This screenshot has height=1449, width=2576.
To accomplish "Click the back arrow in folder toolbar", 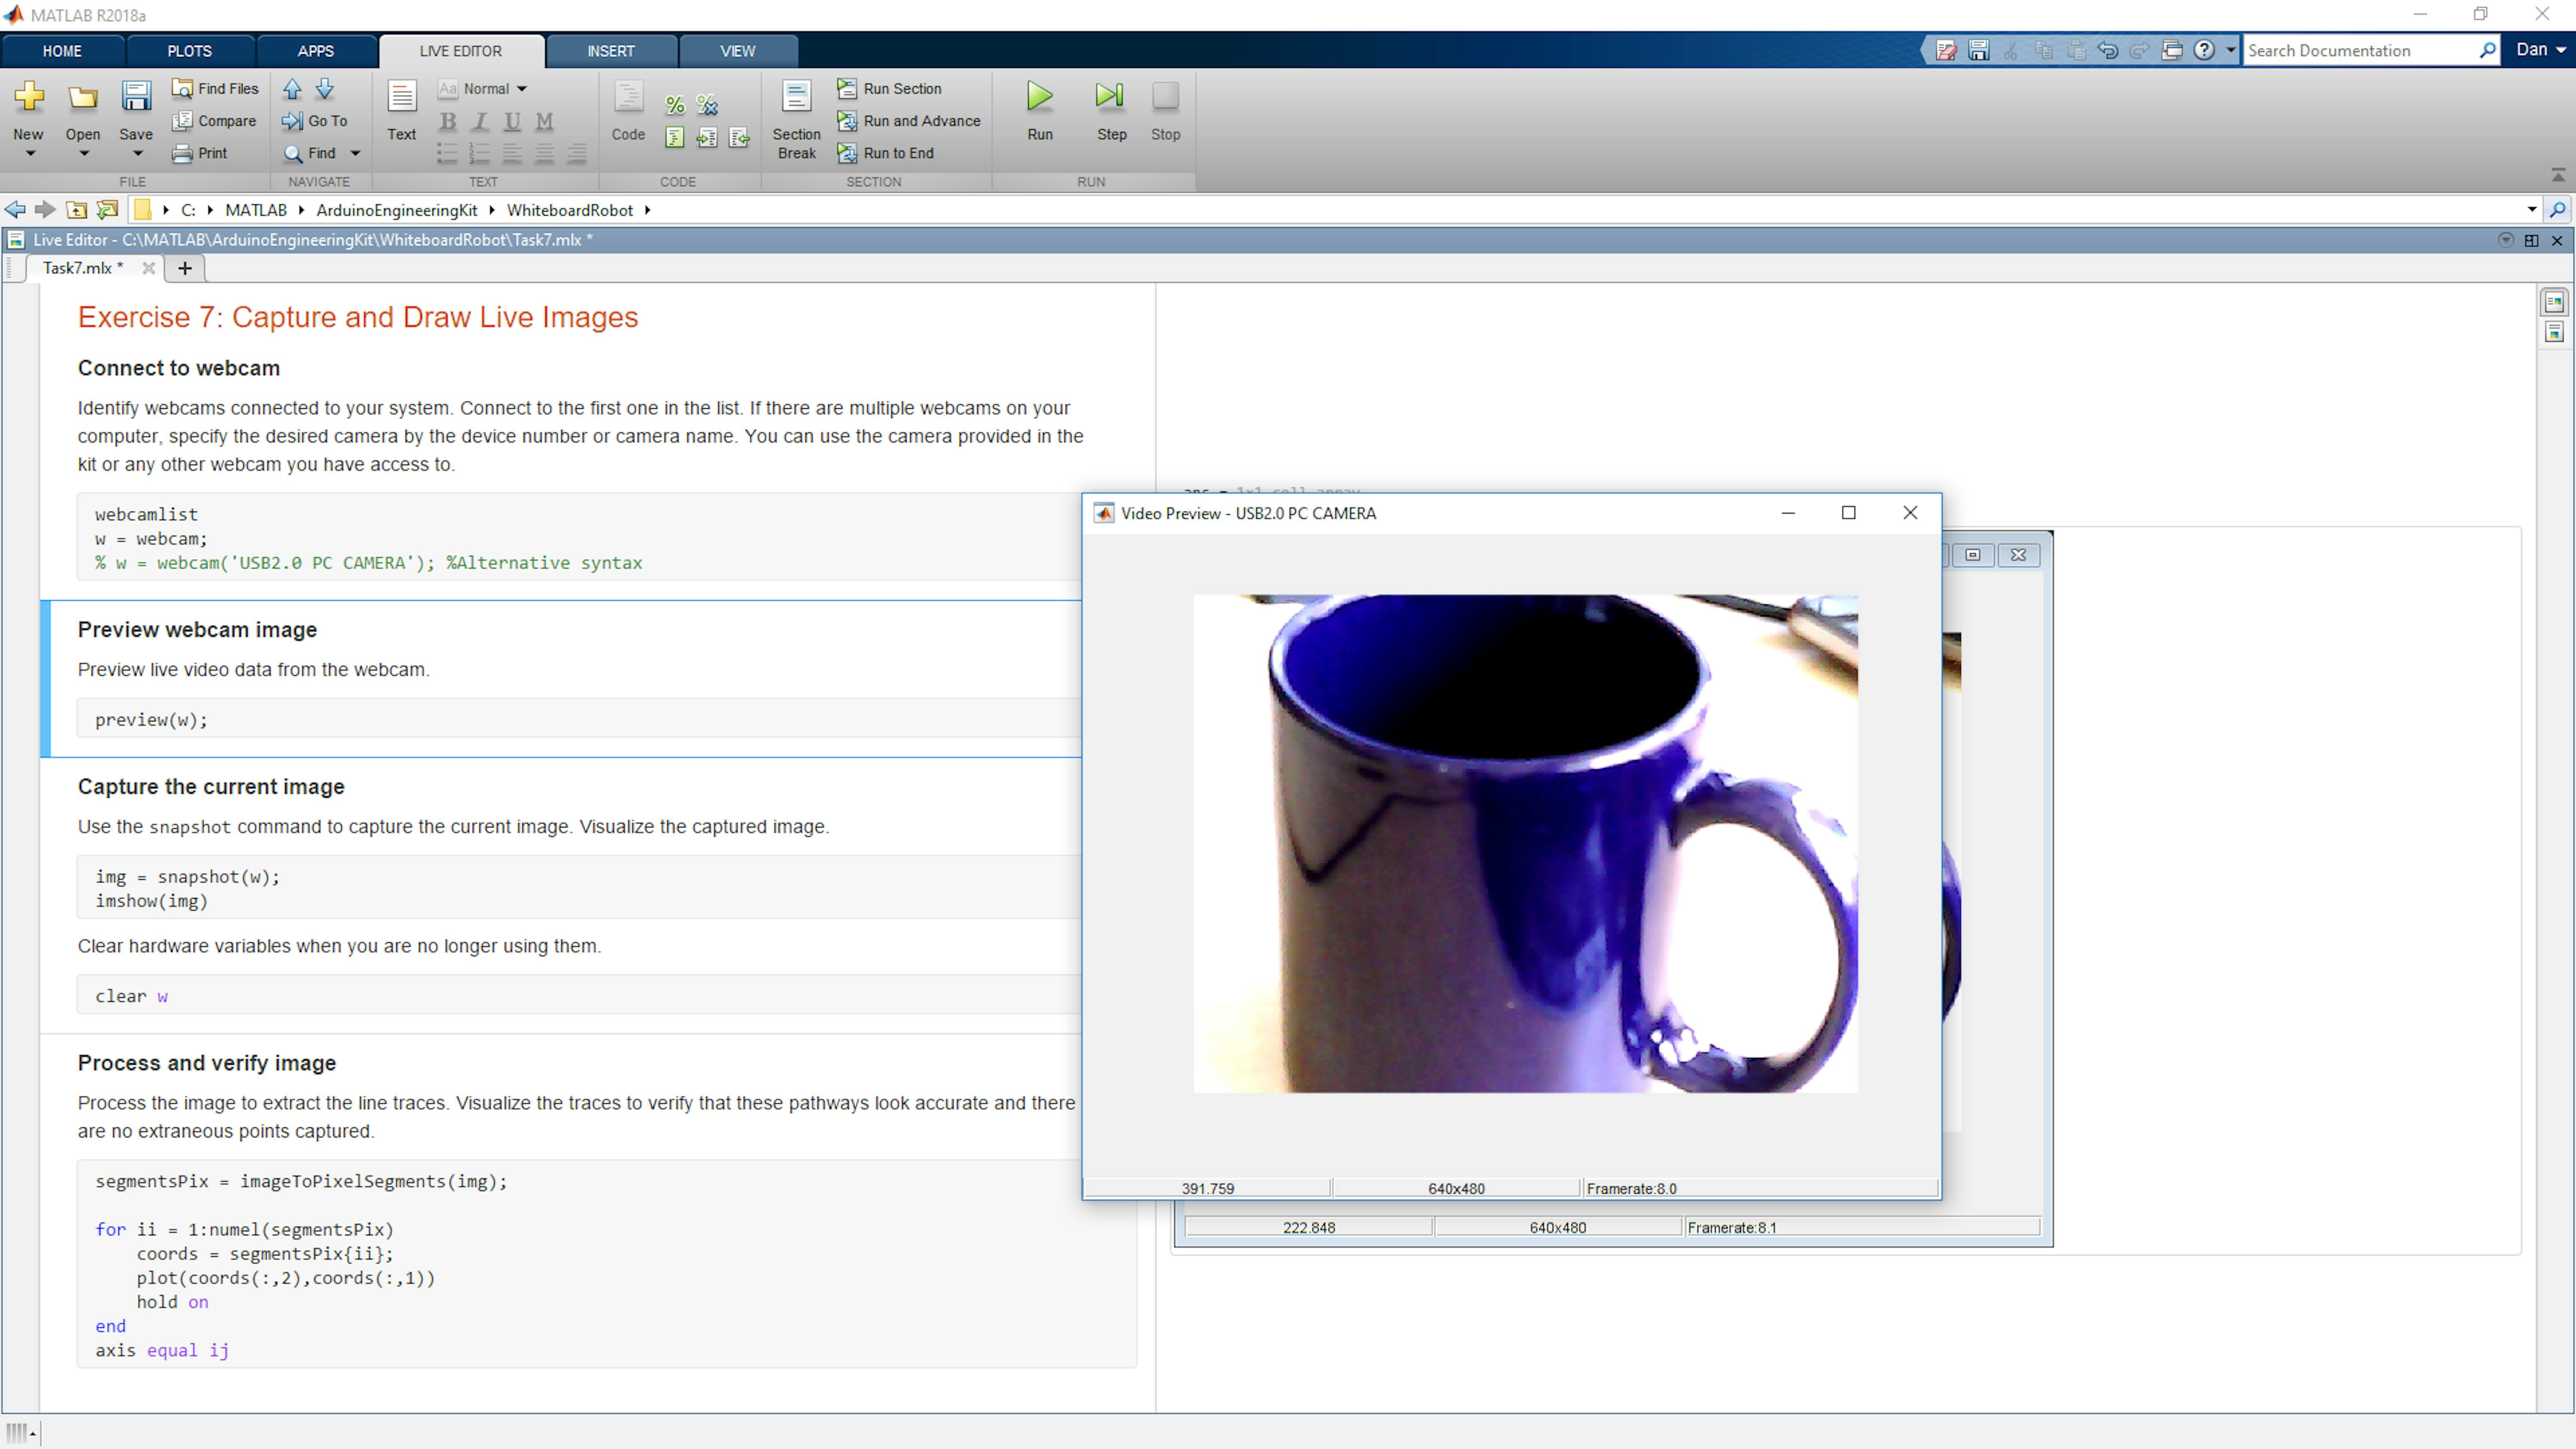I will click(15, 209).
